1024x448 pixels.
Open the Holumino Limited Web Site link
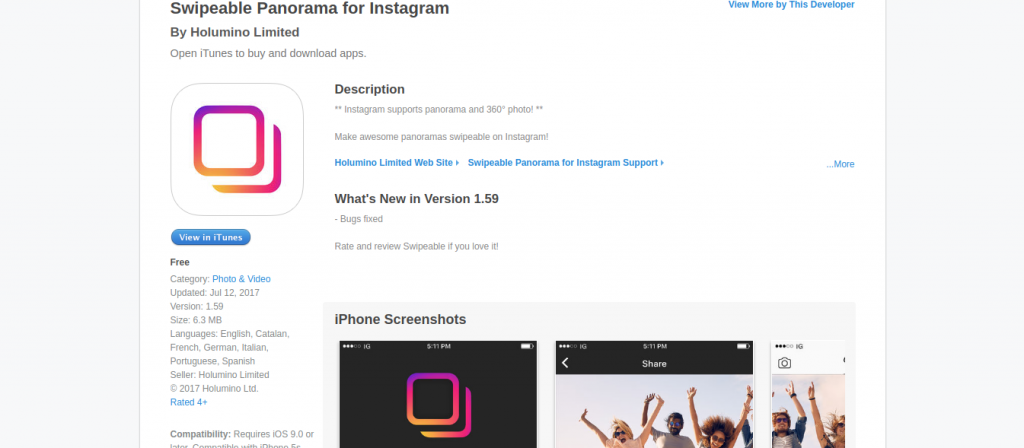coord(396,163)
